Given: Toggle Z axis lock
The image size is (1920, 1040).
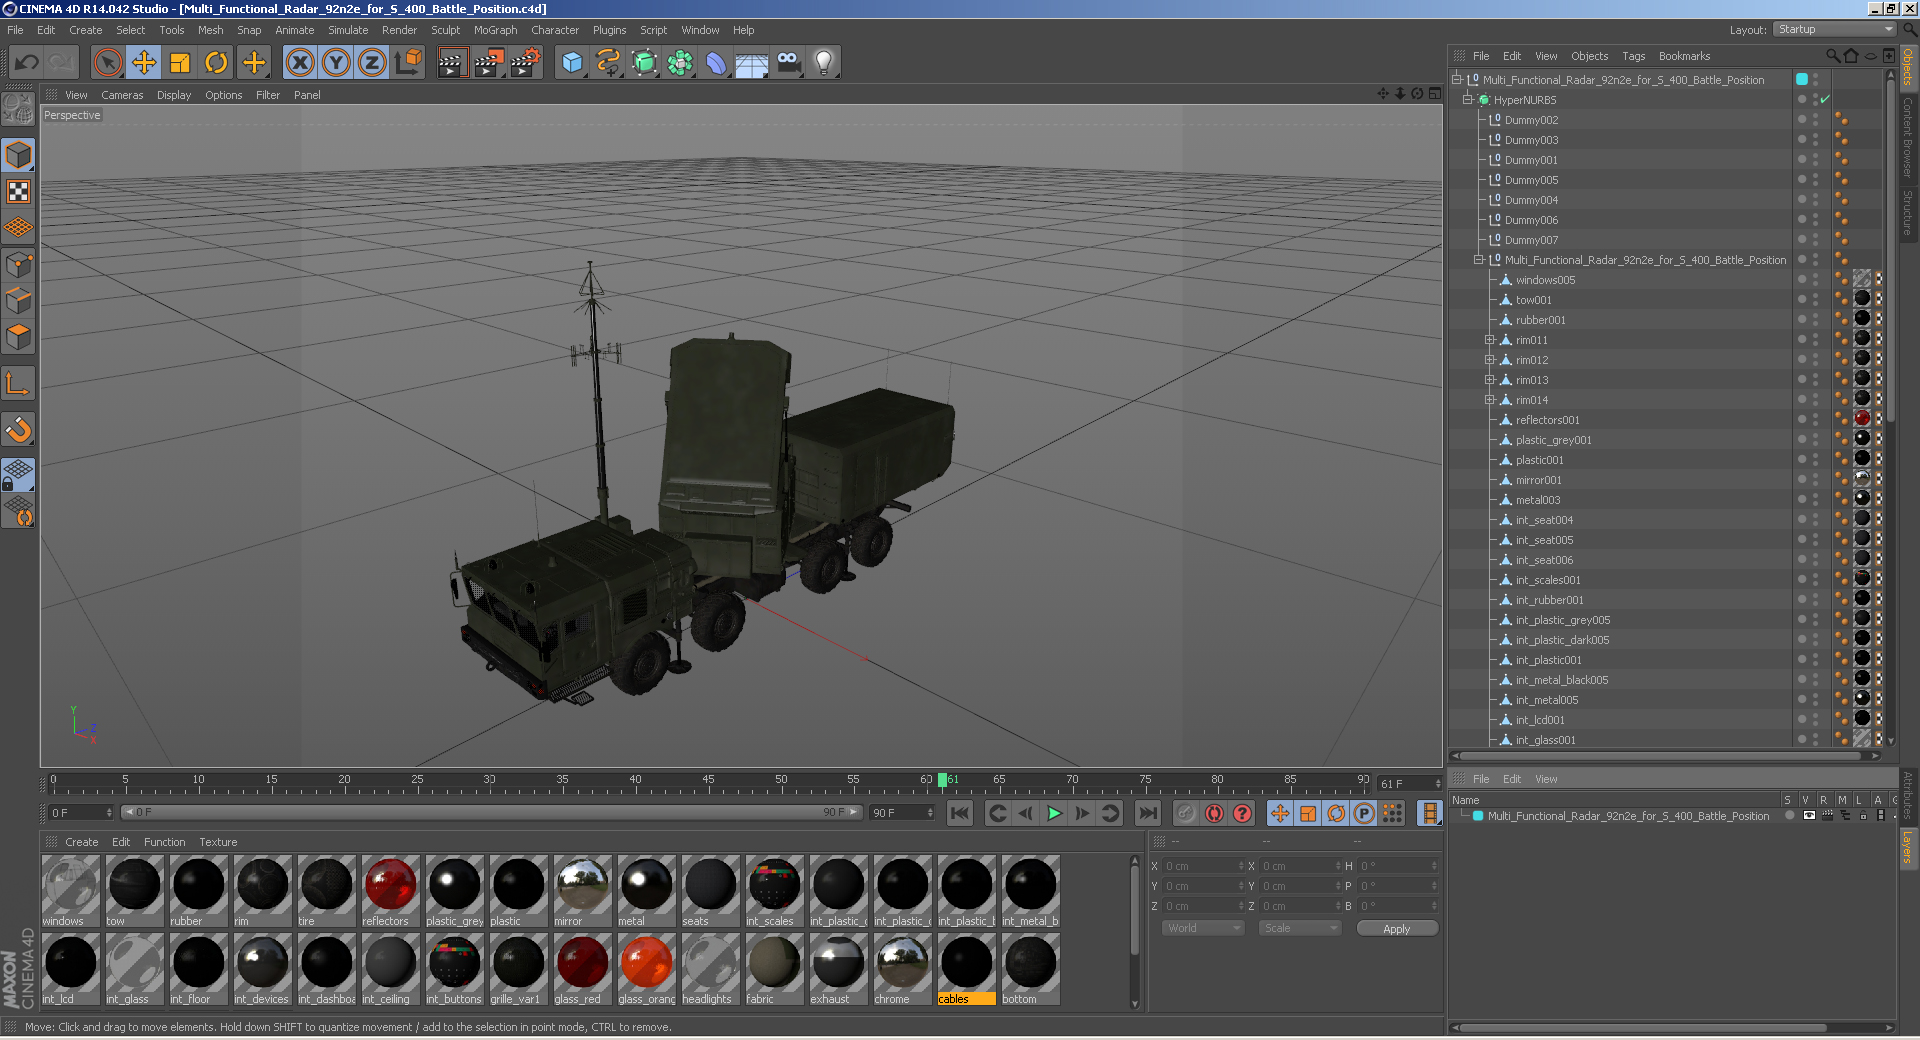Looking at the screenshot, I should (x=372, y=62).
